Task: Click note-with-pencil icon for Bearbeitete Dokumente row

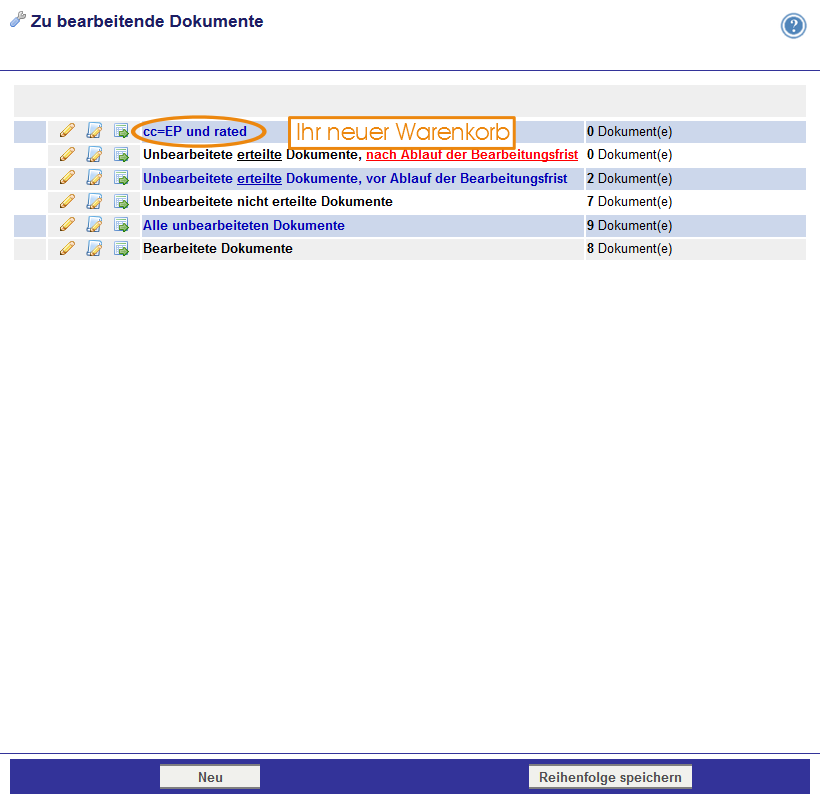Action: [x=94, y=248]
